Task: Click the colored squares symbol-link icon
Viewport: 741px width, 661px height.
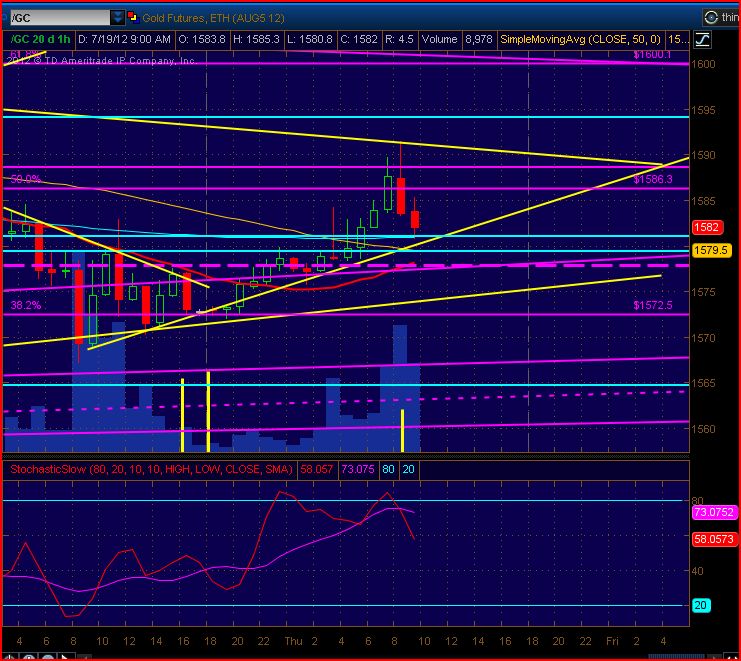Action: click(132, 18)
